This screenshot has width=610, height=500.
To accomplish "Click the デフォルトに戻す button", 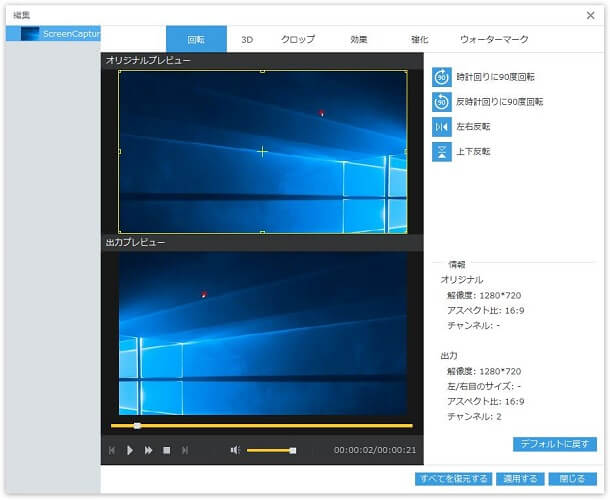I will 555,444.
